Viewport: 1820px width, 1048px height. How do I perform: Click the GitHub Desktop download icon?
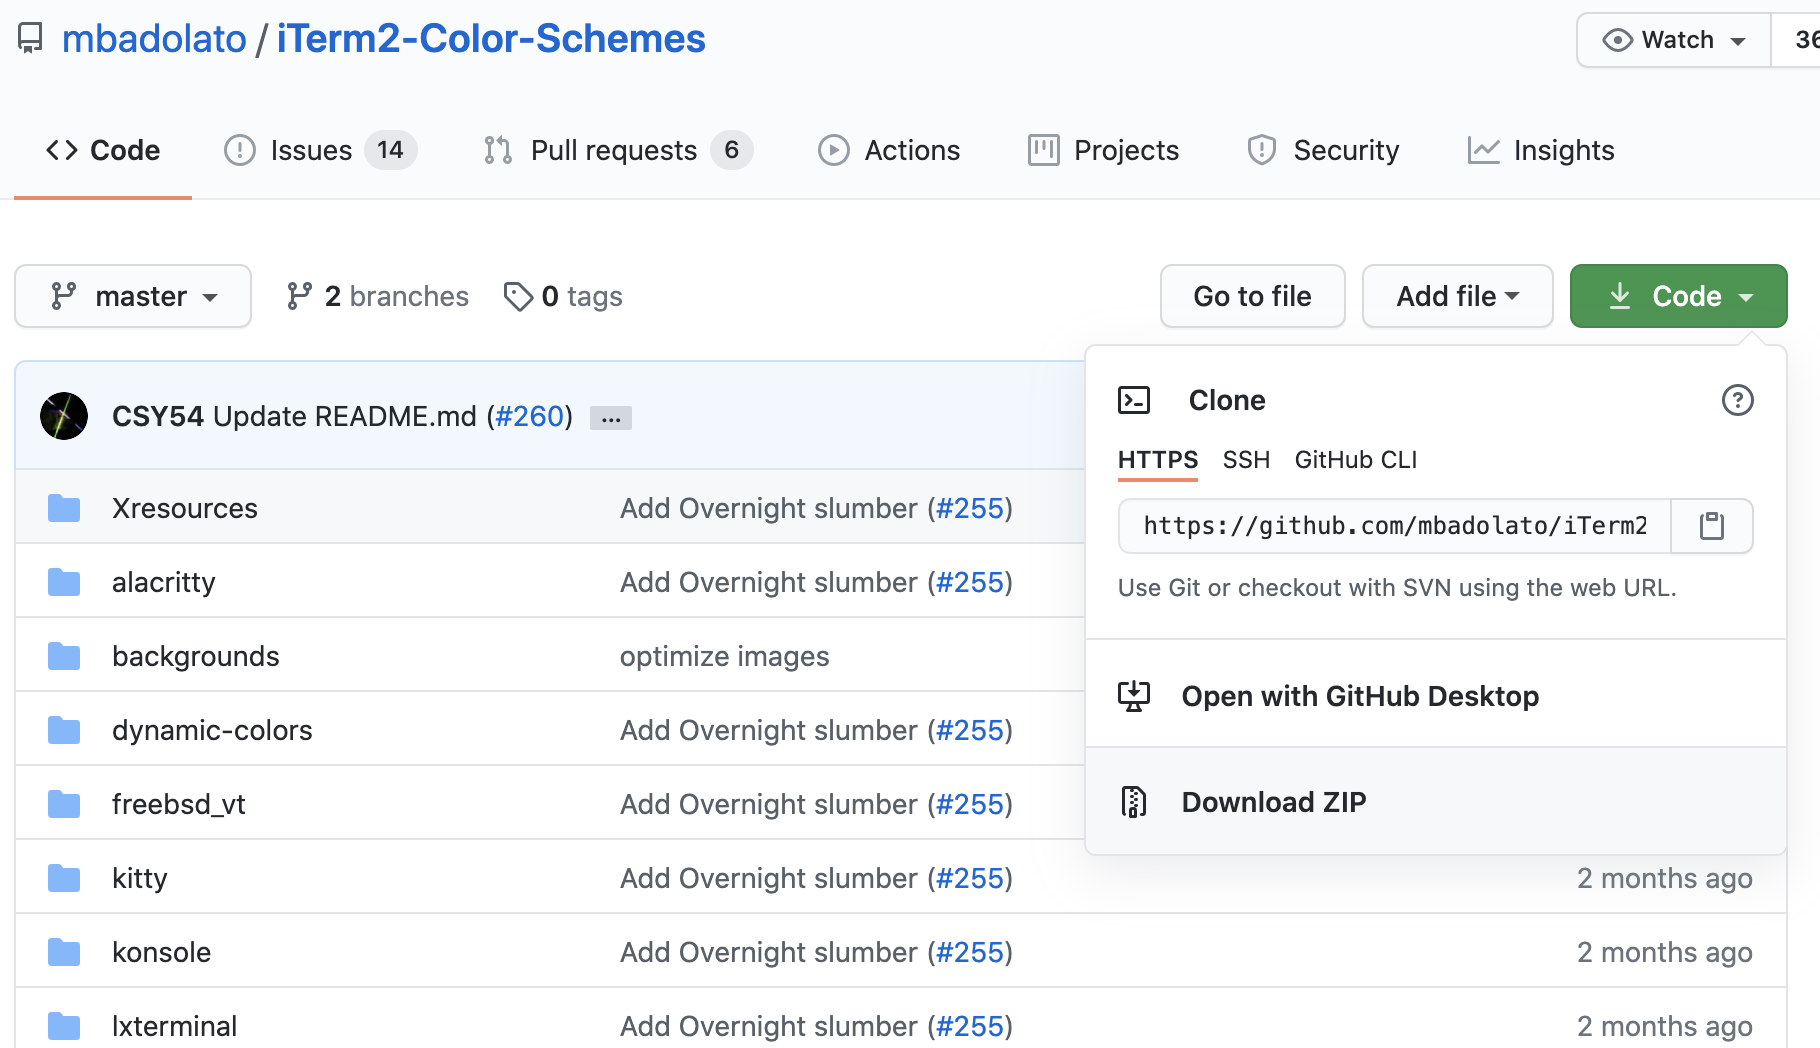coord(1134,696)
